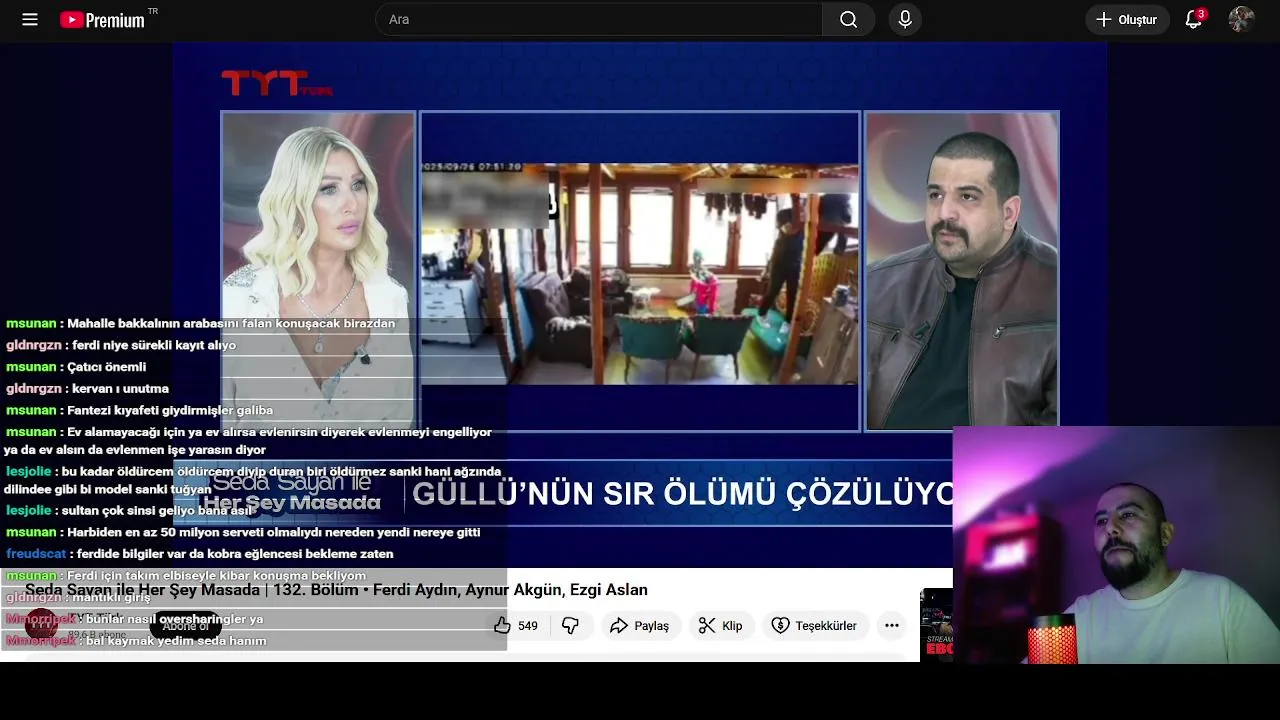Click freudscat's chat message
The image size is (1280, 720).
tap(200, 554)
